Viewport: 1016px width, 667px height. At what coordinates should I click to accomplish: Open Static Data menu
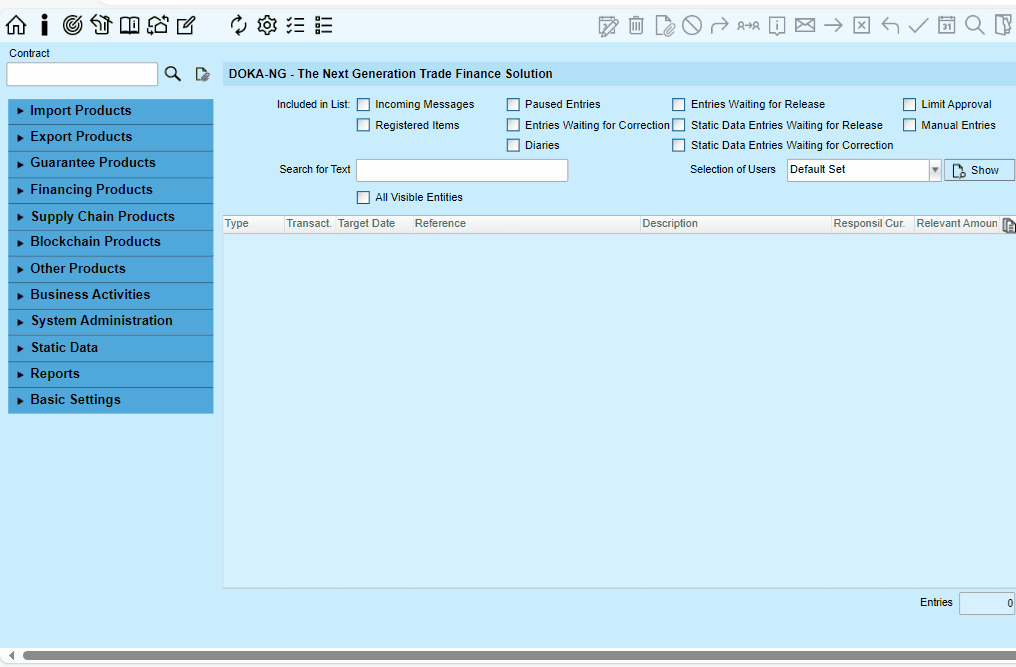click(111, 348)
